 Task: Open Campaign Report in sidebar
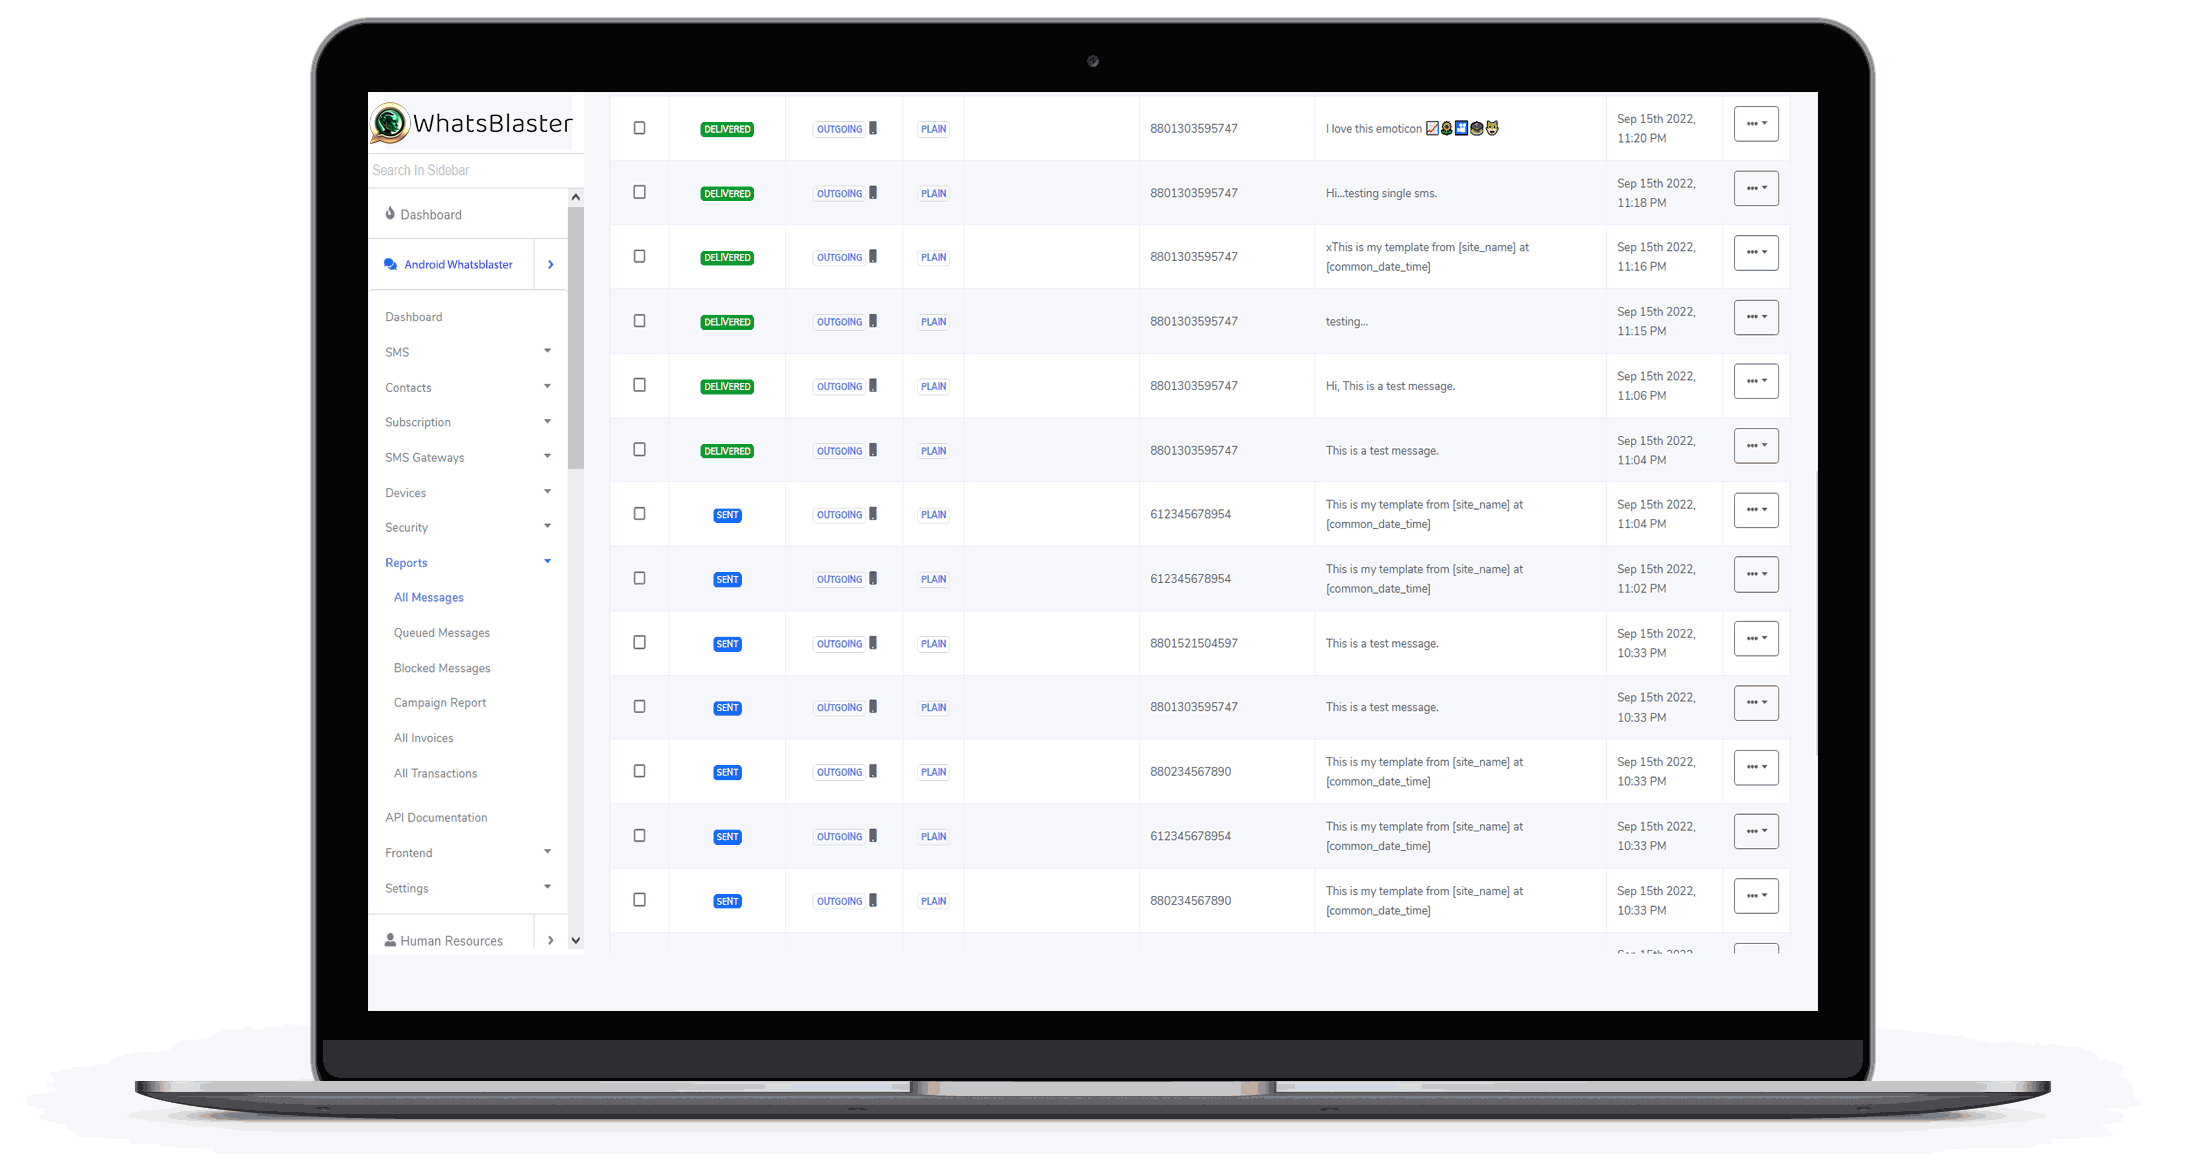pos(439,703)
